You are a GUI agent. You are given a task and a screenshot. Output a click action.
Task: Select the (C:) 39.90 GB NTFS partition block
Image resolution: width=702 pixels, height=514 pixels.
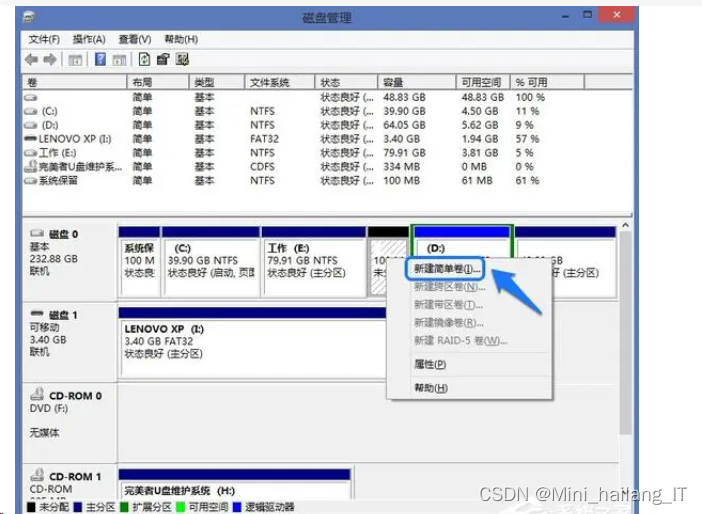pyautogui.click(x=211, y=261)
